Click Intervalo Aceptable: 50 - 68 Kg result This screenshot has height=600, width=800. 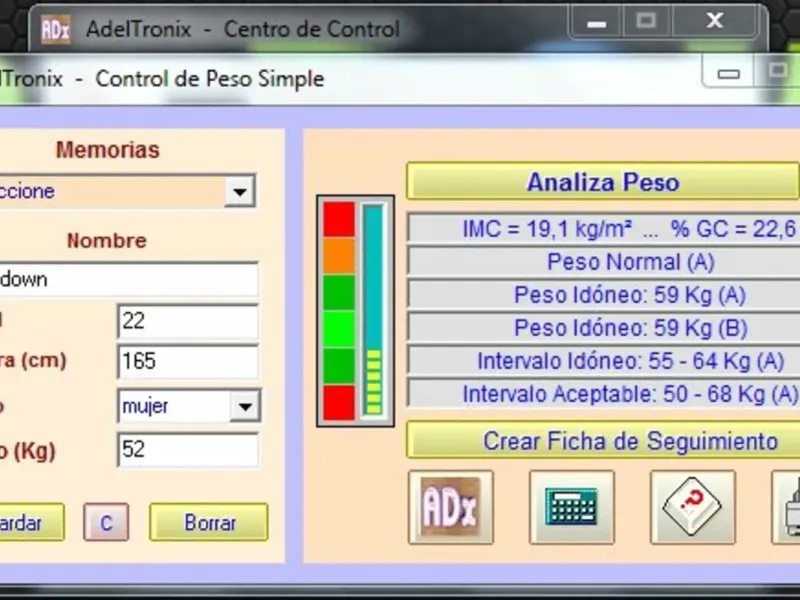(603, 394)
